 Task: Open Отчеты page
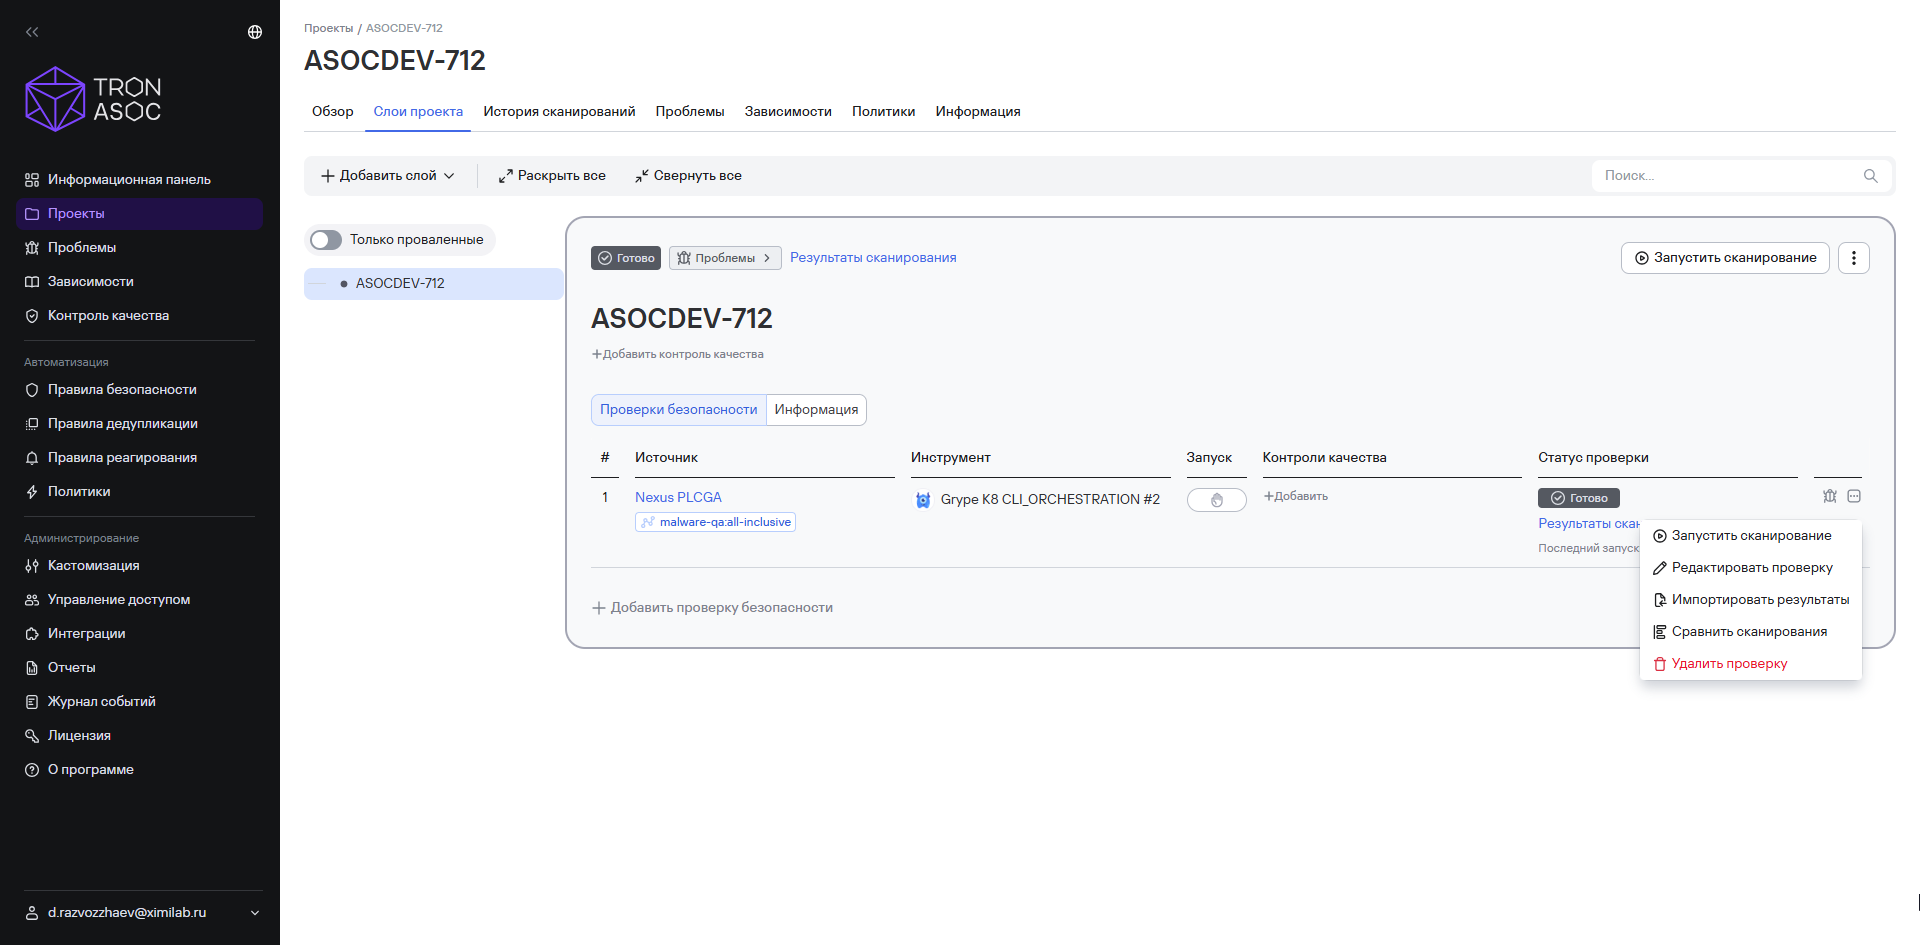coord(139,667)
